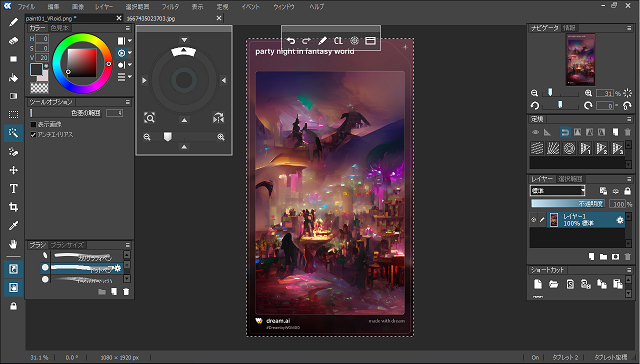Image resolution: width=640 pixels, height=364 pixels.
Task: Select the Move tool
Action: coord(13,170)
